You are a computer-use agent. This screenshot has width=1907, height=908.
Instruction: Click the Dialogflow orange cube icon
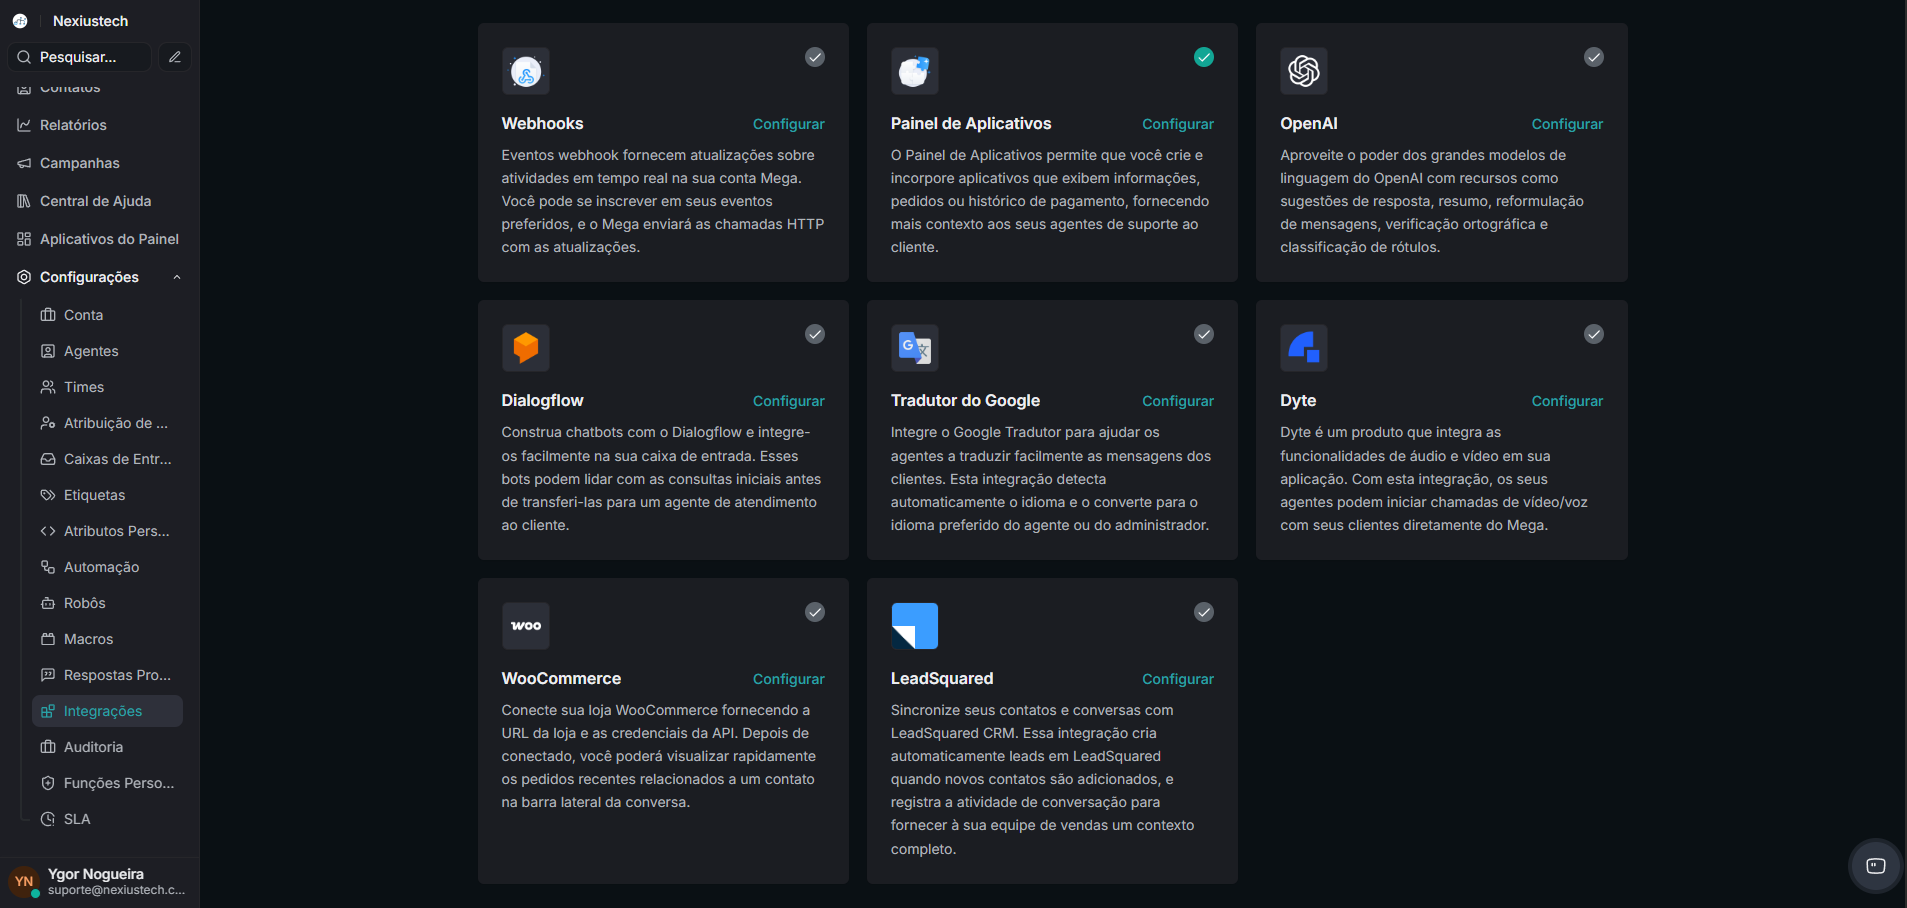pyautogui.click(x=526, y=347)
